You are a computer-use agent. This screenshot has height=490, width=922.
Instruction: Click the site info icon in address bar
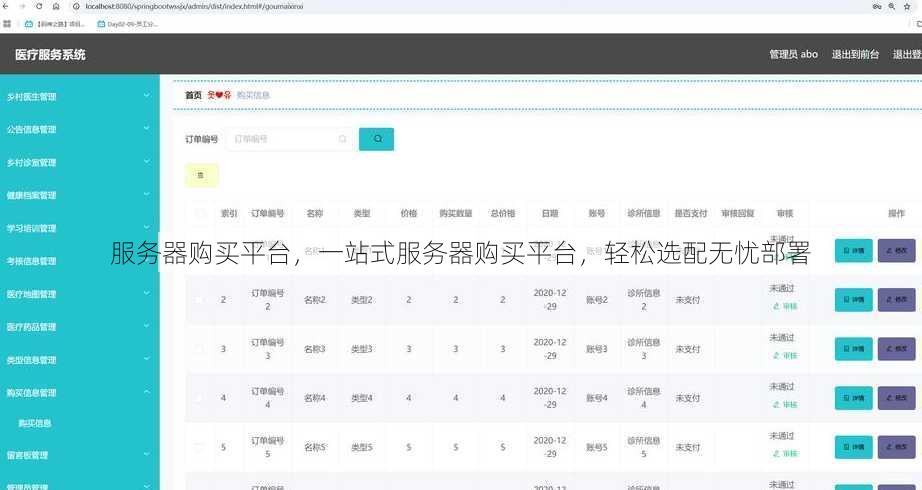click(76, 6)
